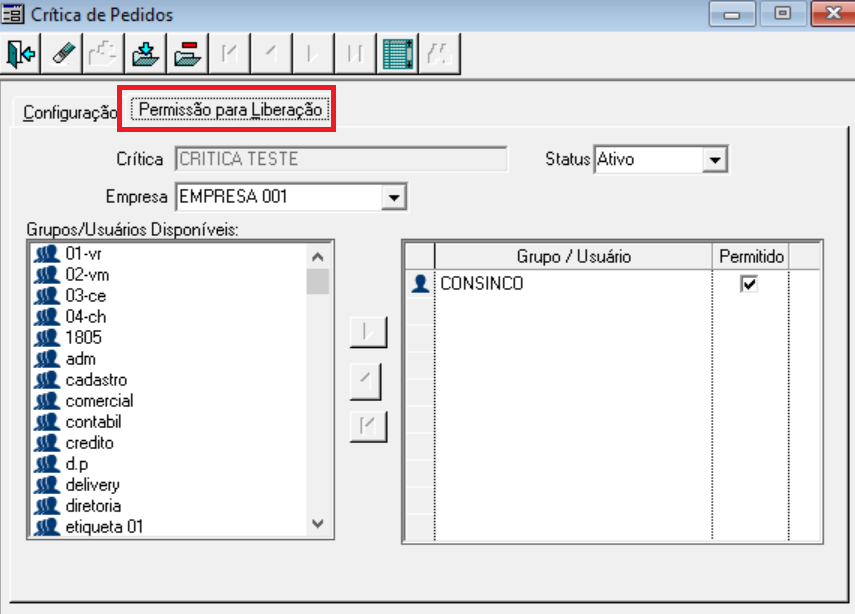
Task: Select group 04-ch in available list
Action: (x=86, y=317)
